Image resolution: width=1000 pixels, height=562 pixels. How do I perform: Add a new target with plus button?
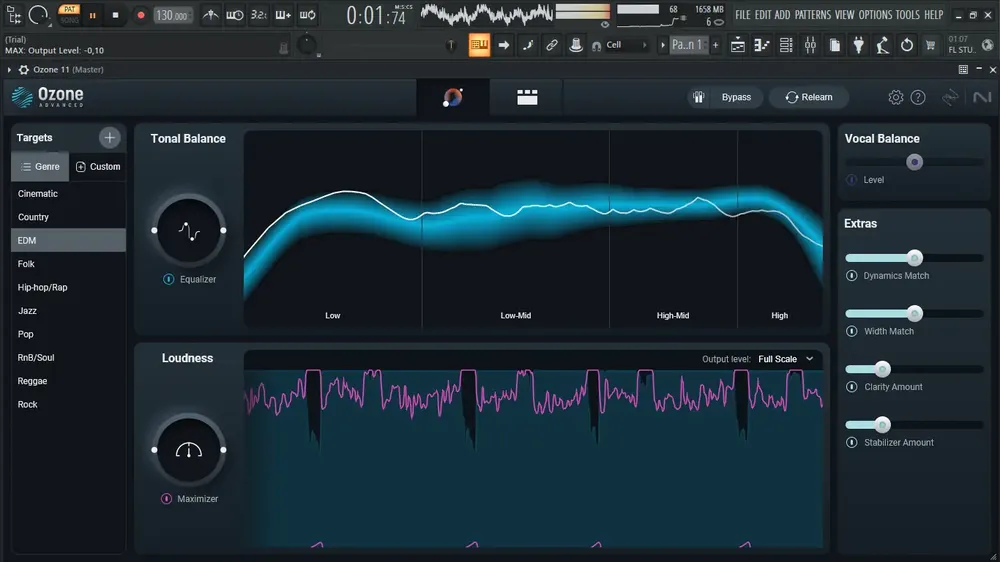pos(110,137)
